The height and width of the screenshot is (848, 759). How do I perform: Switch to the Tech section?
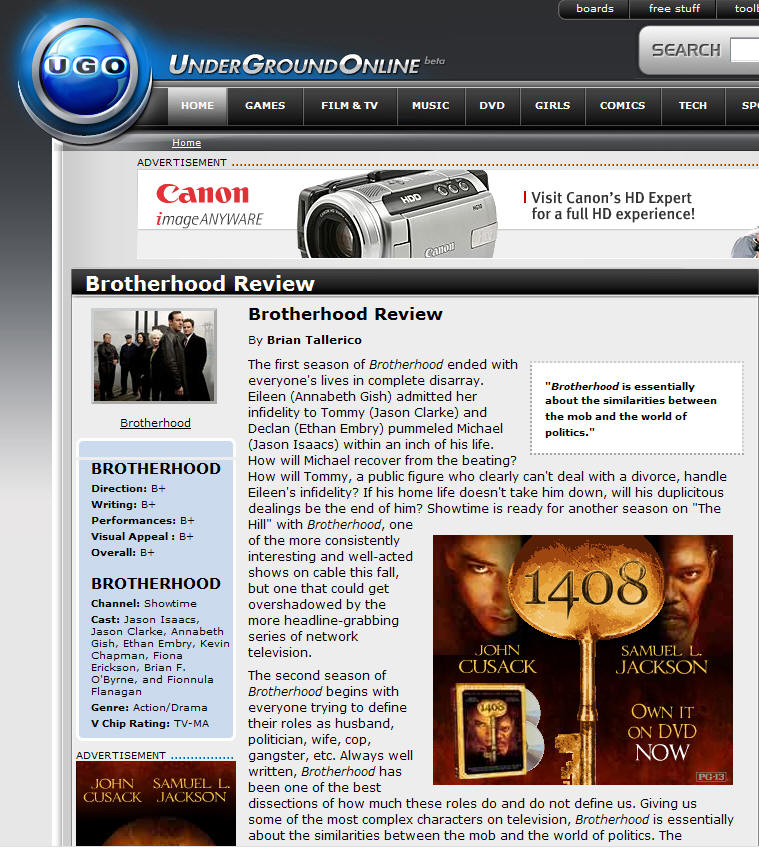pyautogui.click(x=693, y=105)
